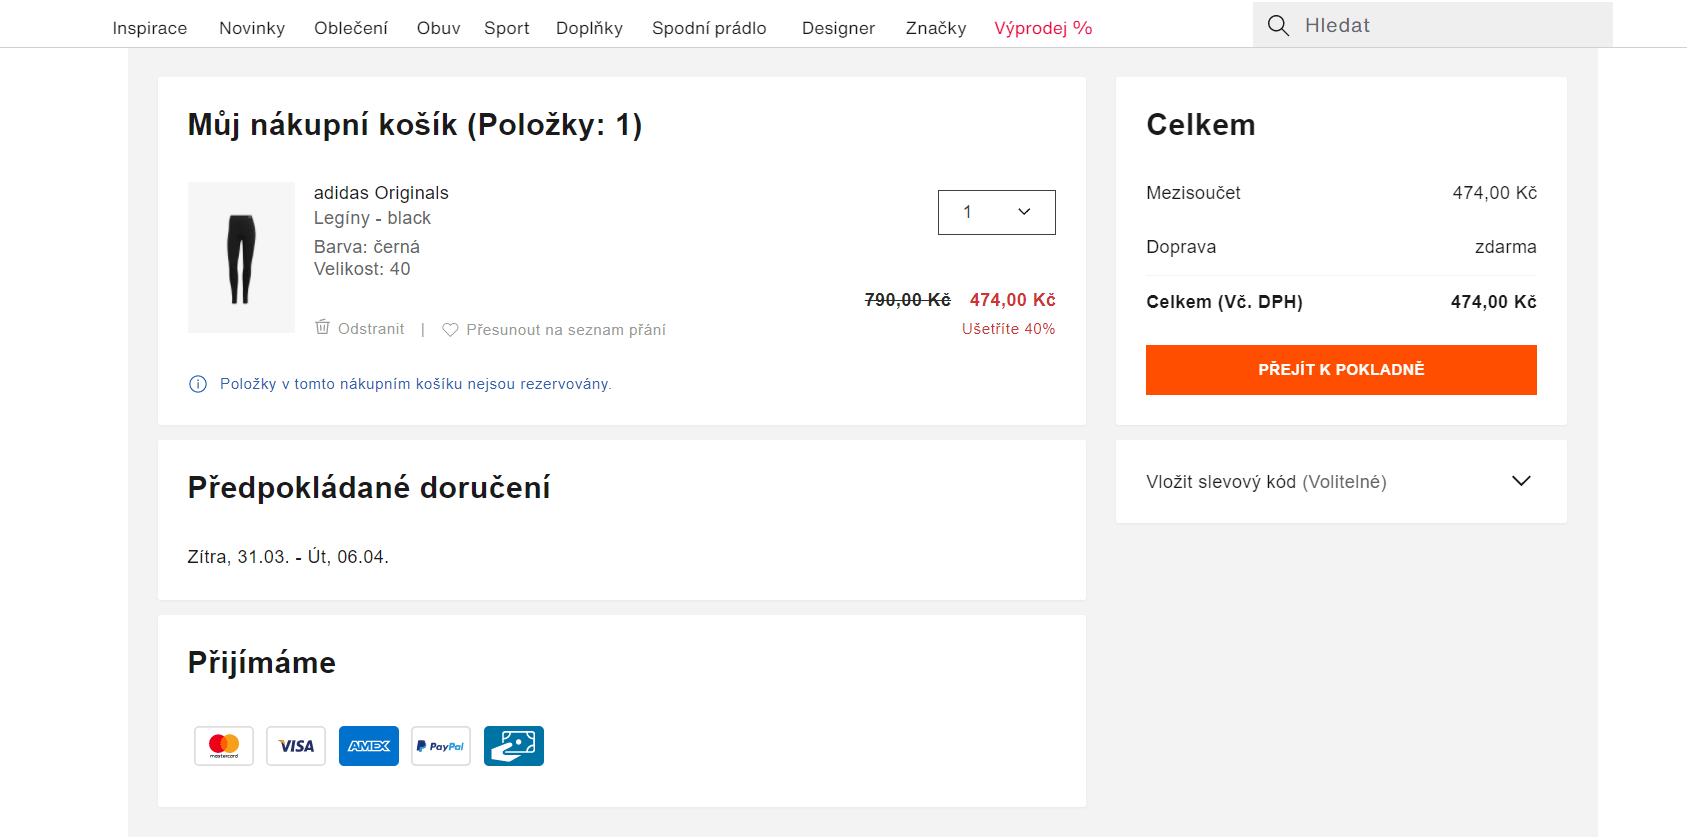This screenshot has height=839, width=1687.
Task: Click the Přesunout na seznam přání link
Action: (x=566, y=329)
